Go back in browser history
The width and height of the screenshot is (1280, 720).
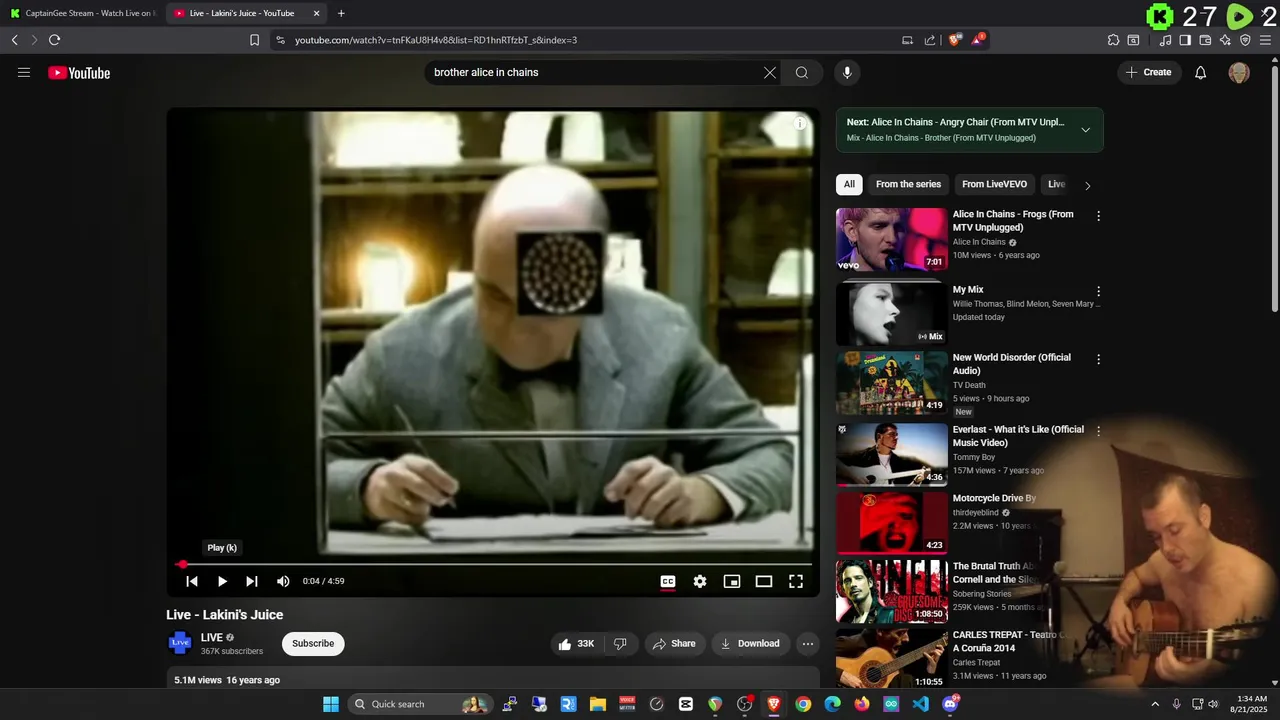15,40
